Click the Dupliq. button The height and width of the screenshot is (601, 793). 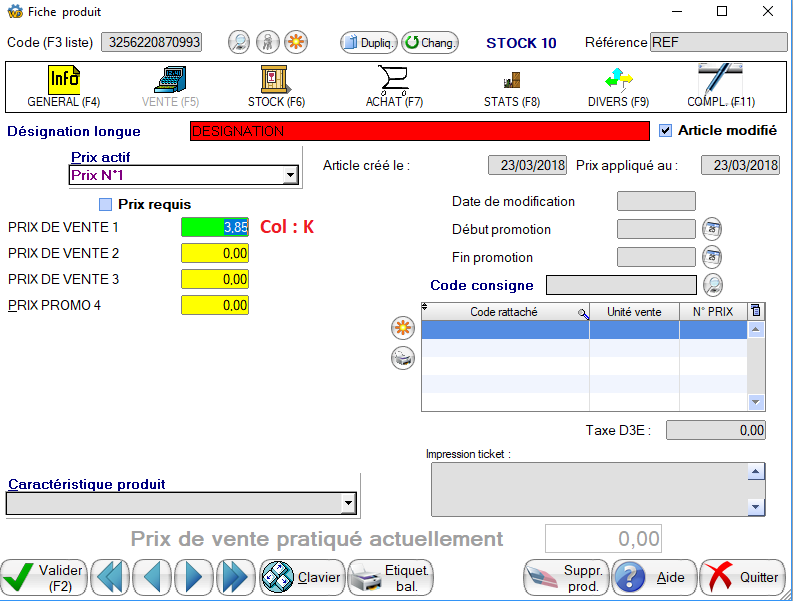point(369,43)
